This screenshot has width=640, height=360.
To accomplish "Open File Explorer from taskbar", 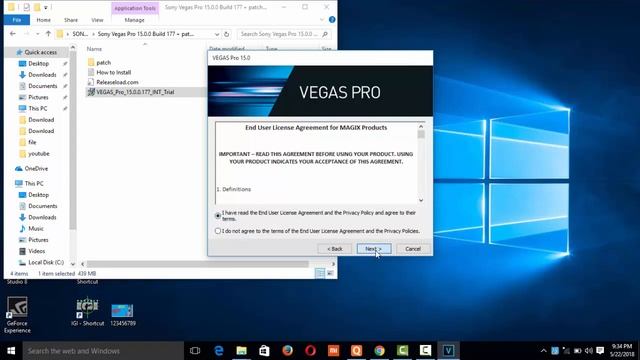I will point(242,351).
